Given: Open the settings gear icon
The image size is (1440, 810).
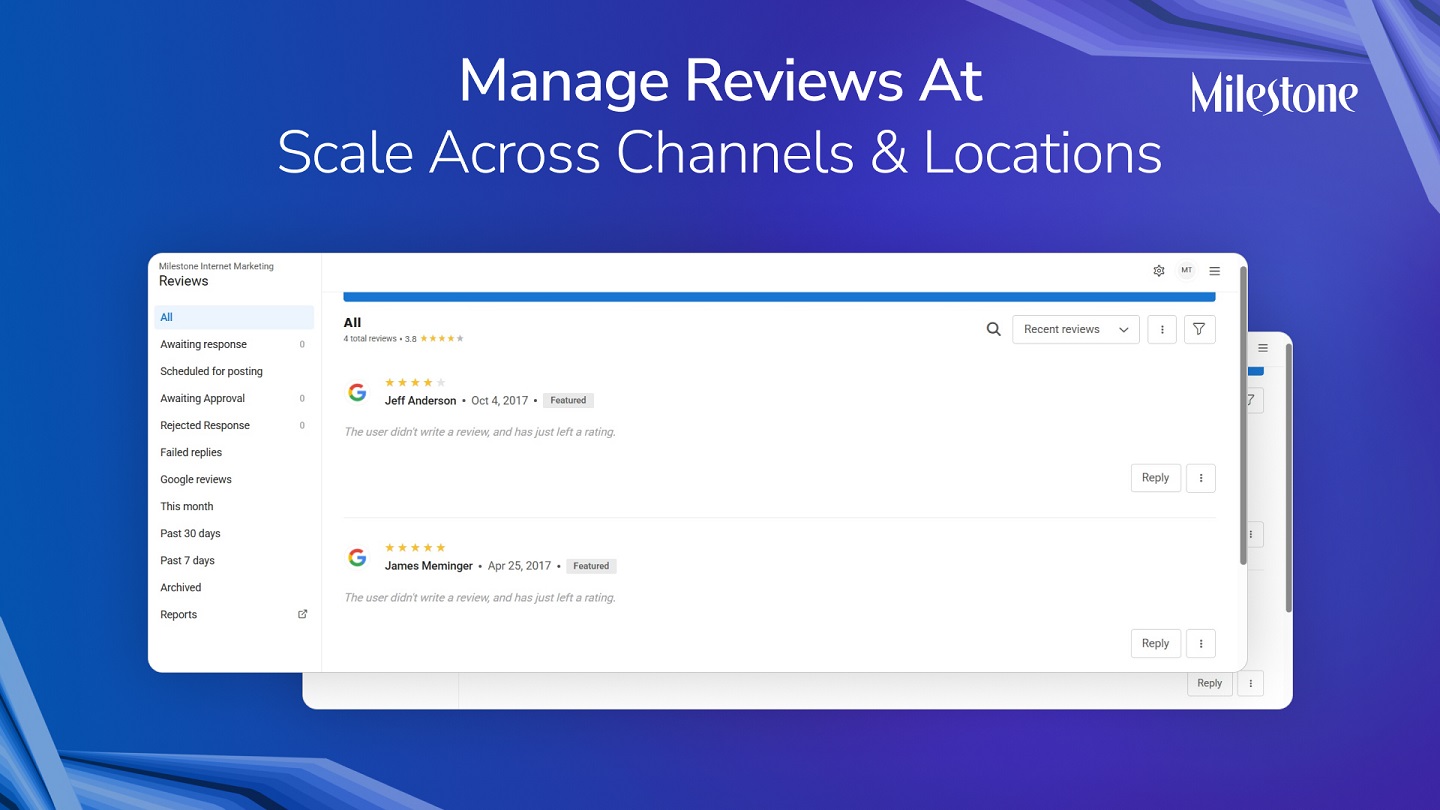Looking at the screenshot, I should coord(1159,271).
